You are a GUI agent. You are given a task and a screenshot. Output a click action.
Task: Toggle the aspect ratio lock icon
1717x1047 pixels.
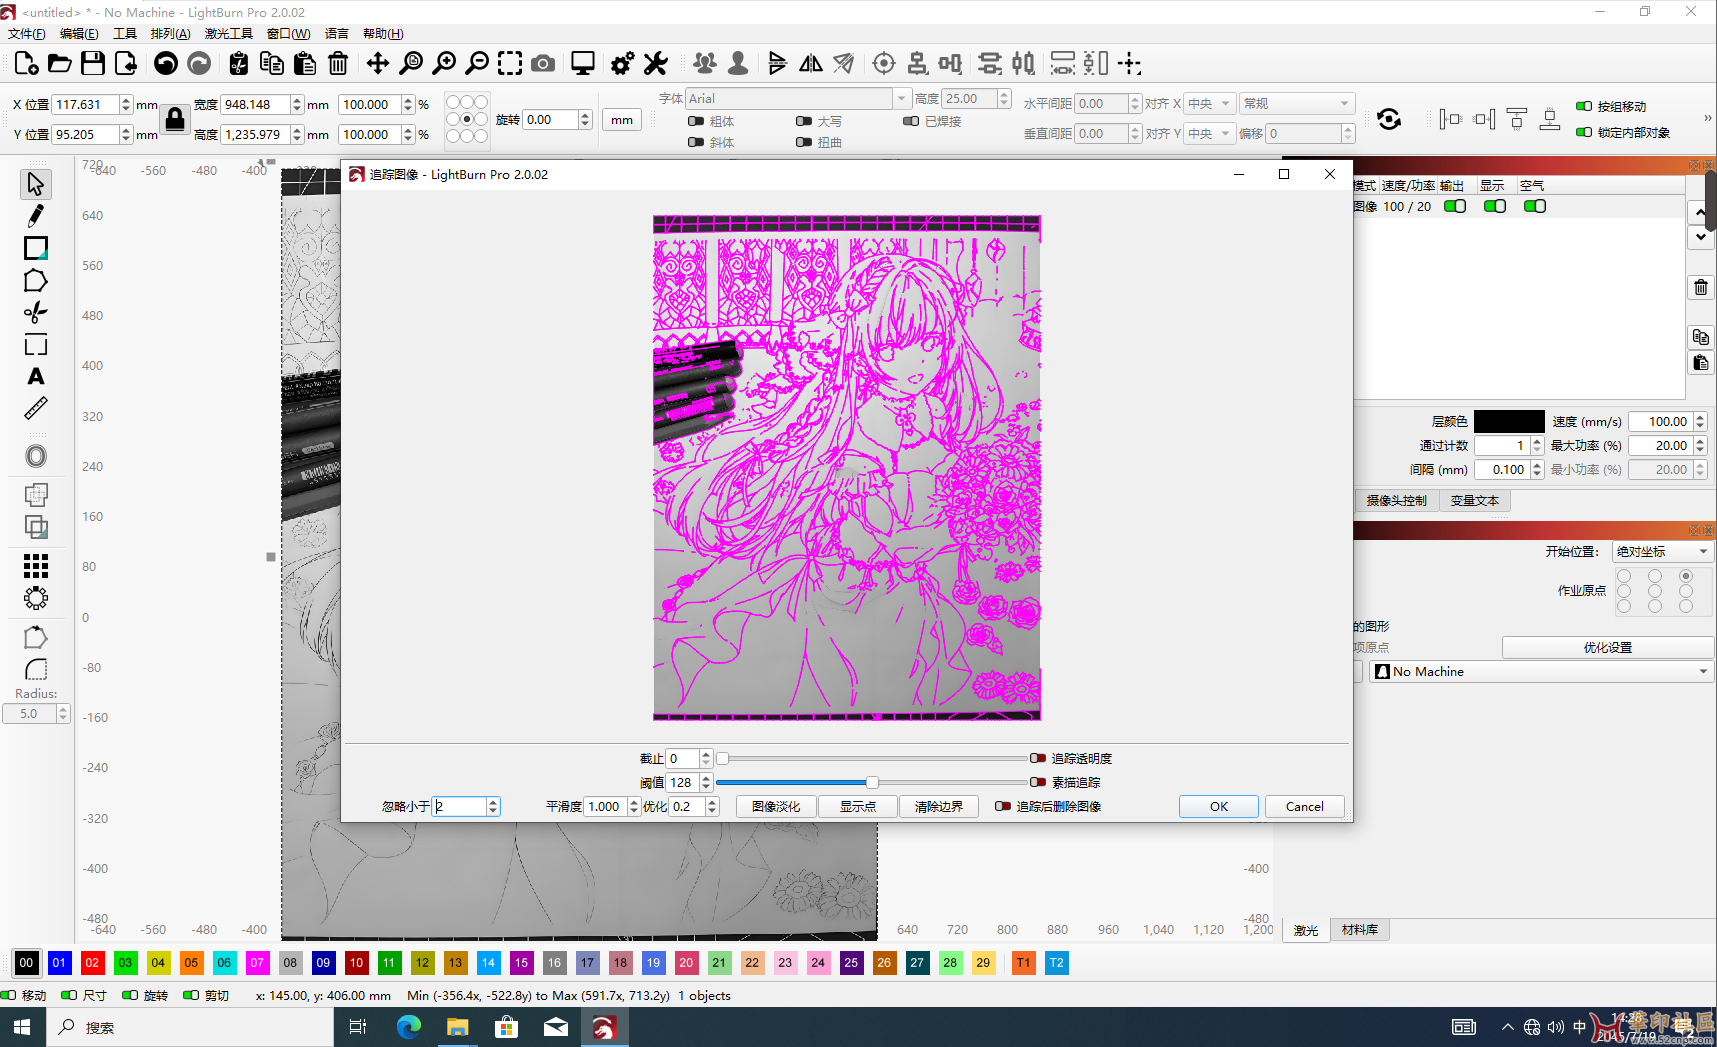coord(175,119)
